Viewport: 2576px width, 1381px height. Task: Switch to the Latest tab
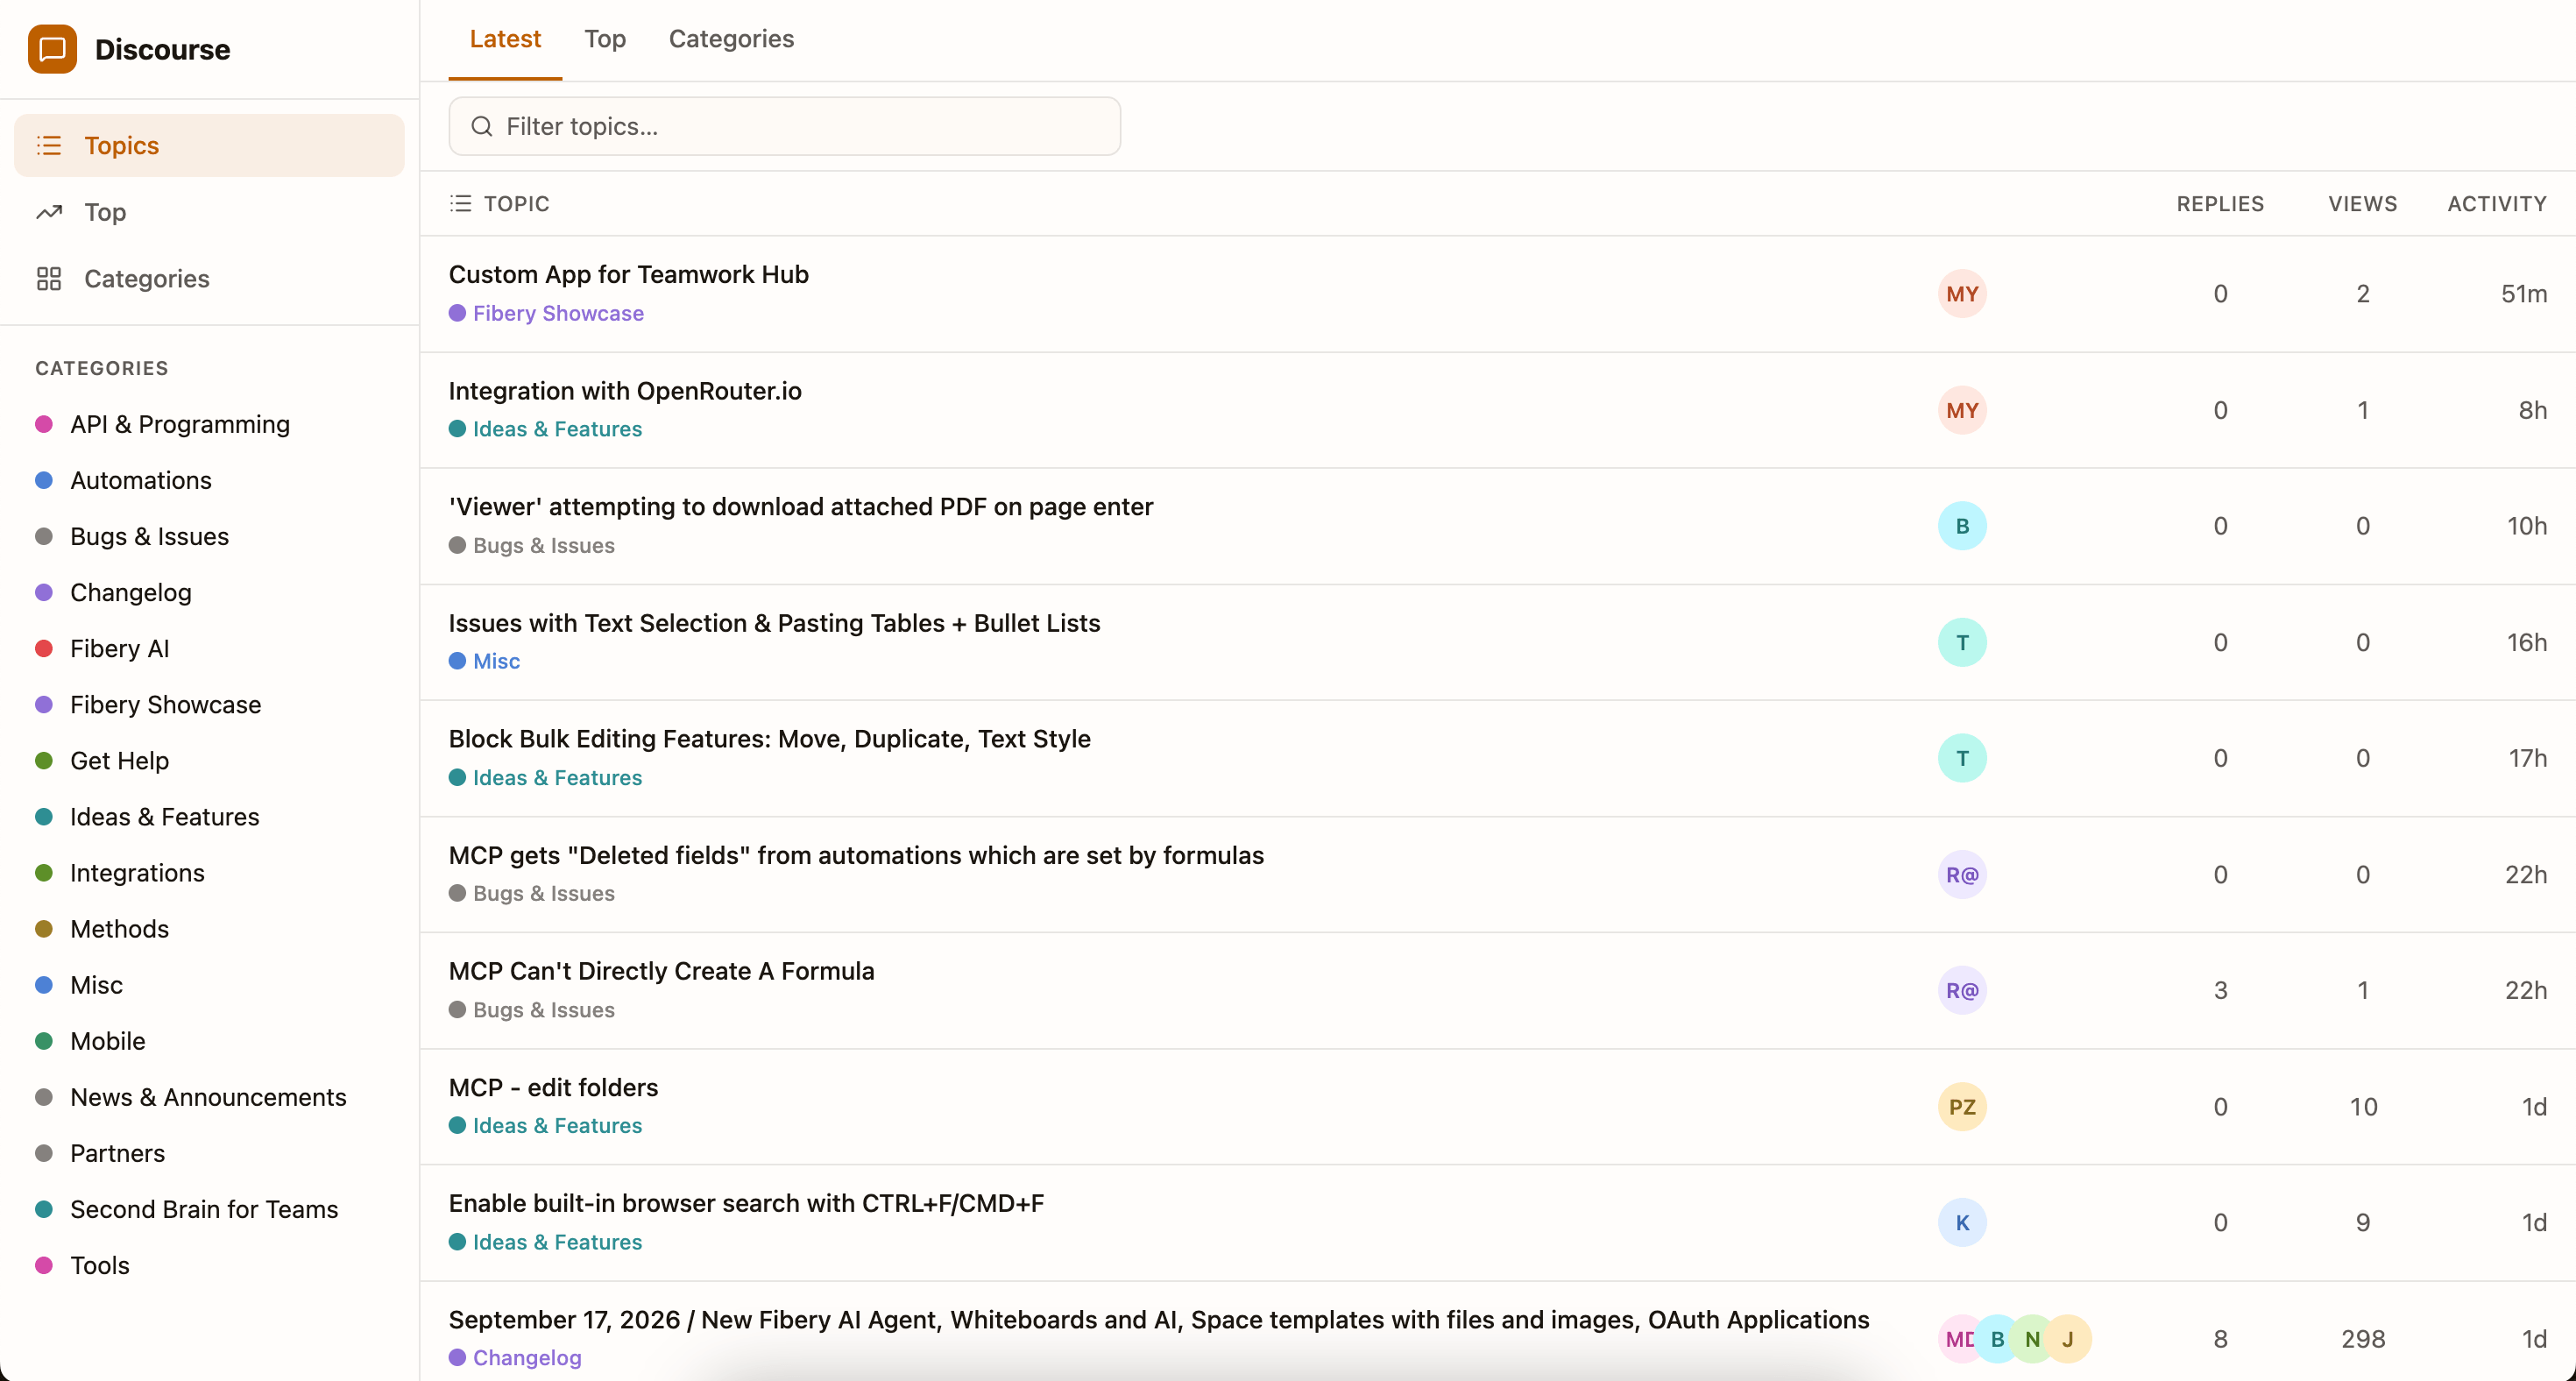505,39
